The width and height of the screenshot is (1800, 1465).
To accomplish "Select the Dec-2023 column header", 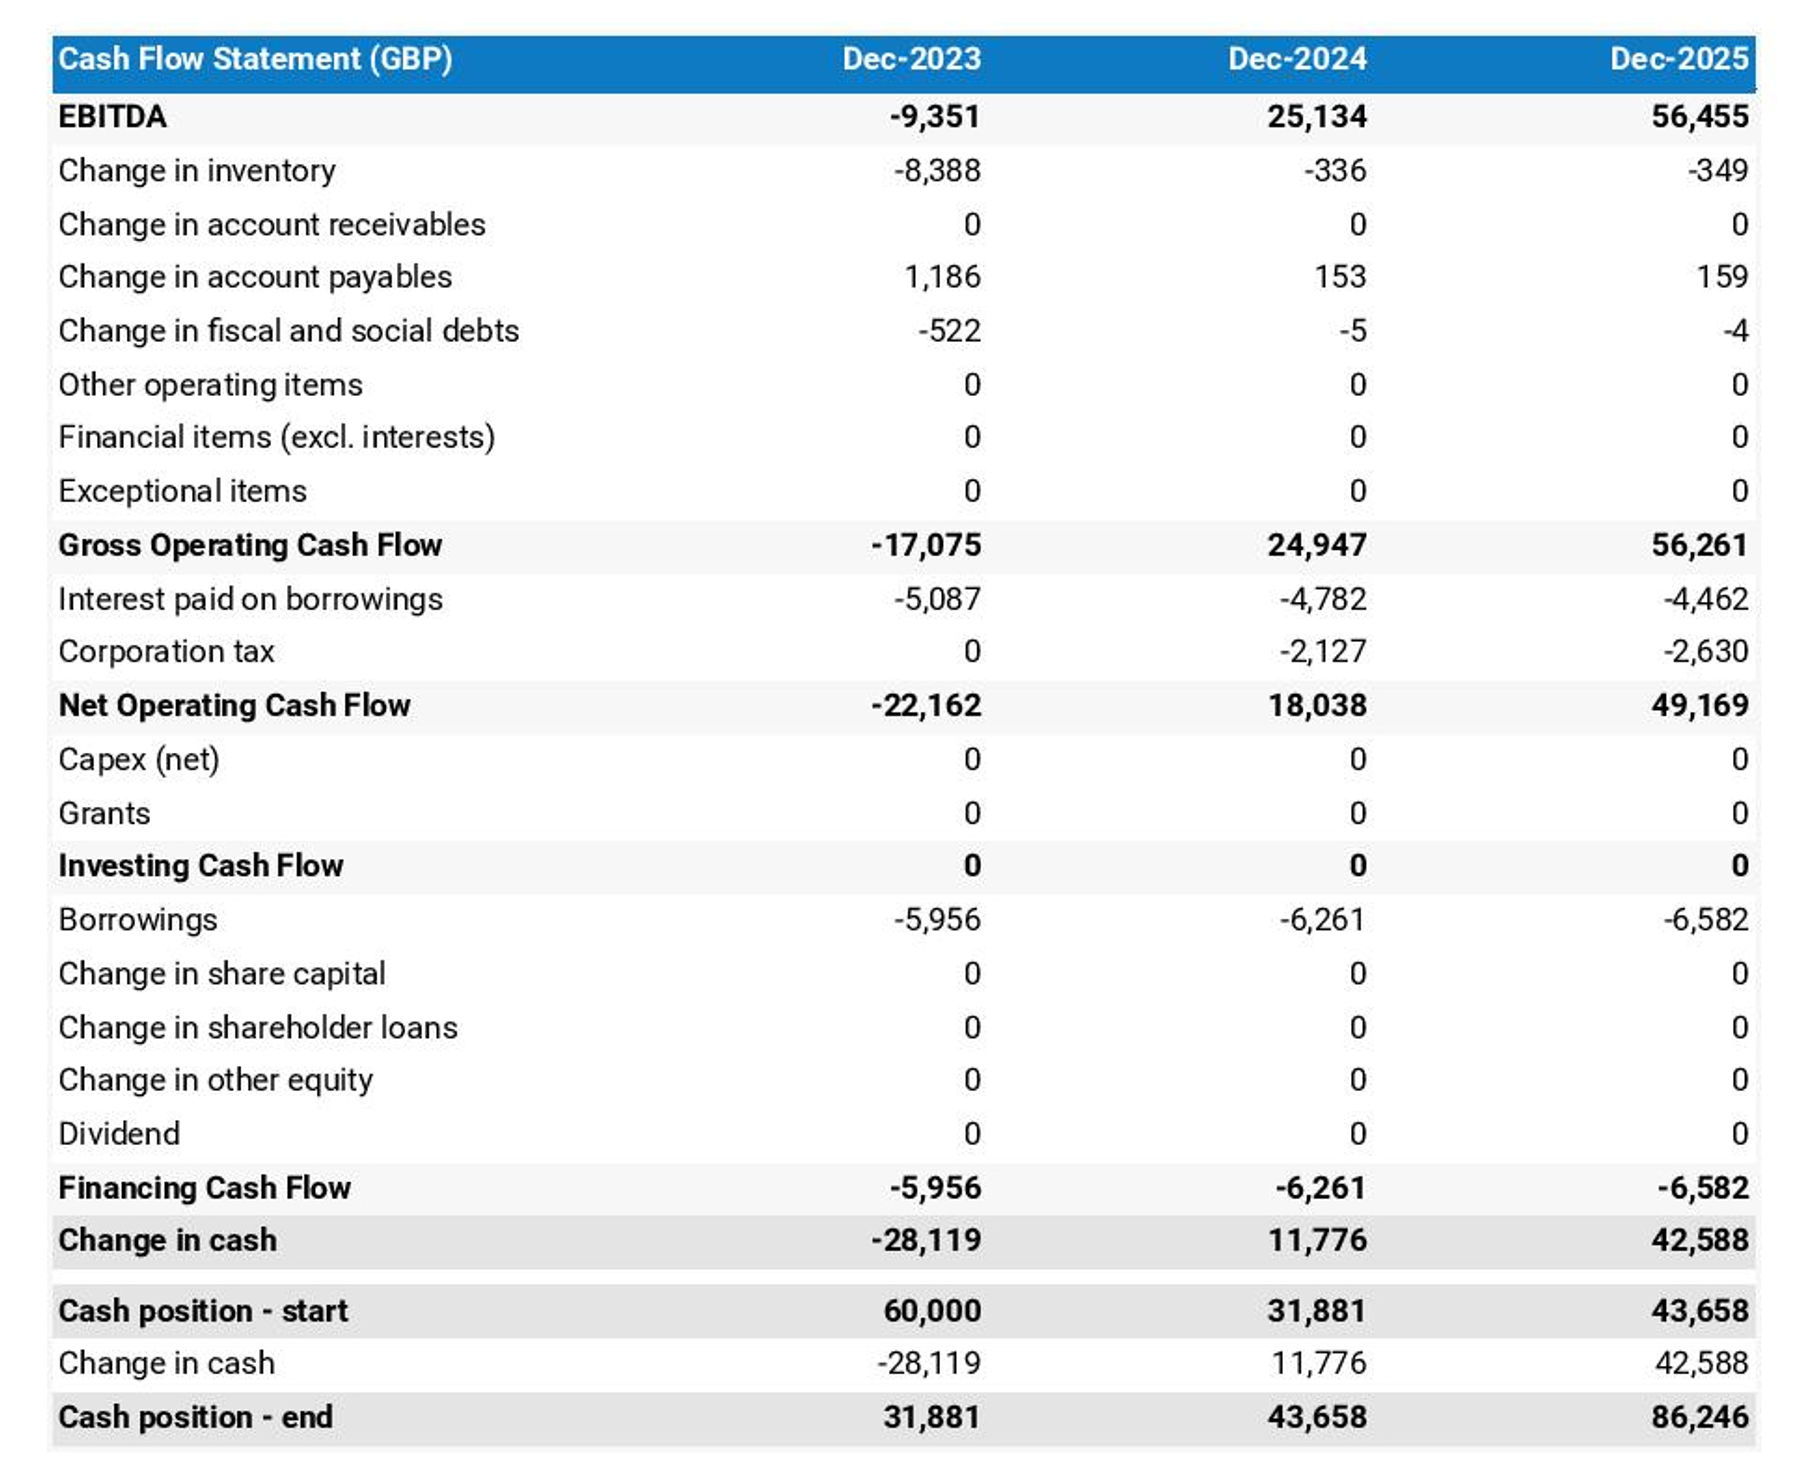I will pyautogui.click(x=908, y=59).
